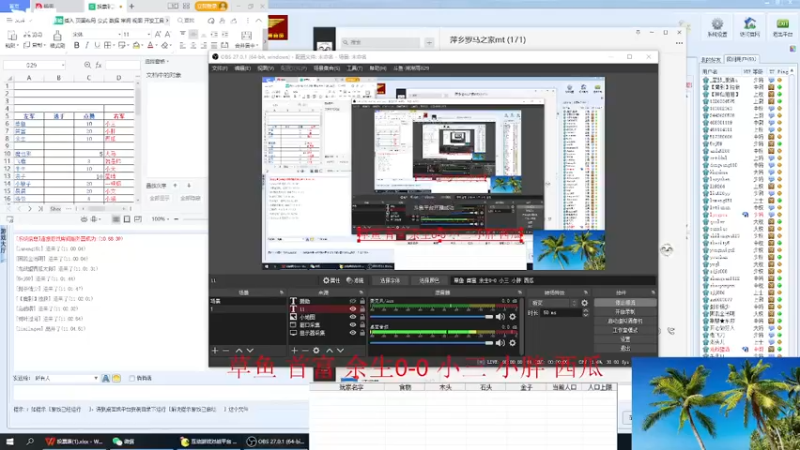Open scene transition properties gear icon

coord(585,303)
